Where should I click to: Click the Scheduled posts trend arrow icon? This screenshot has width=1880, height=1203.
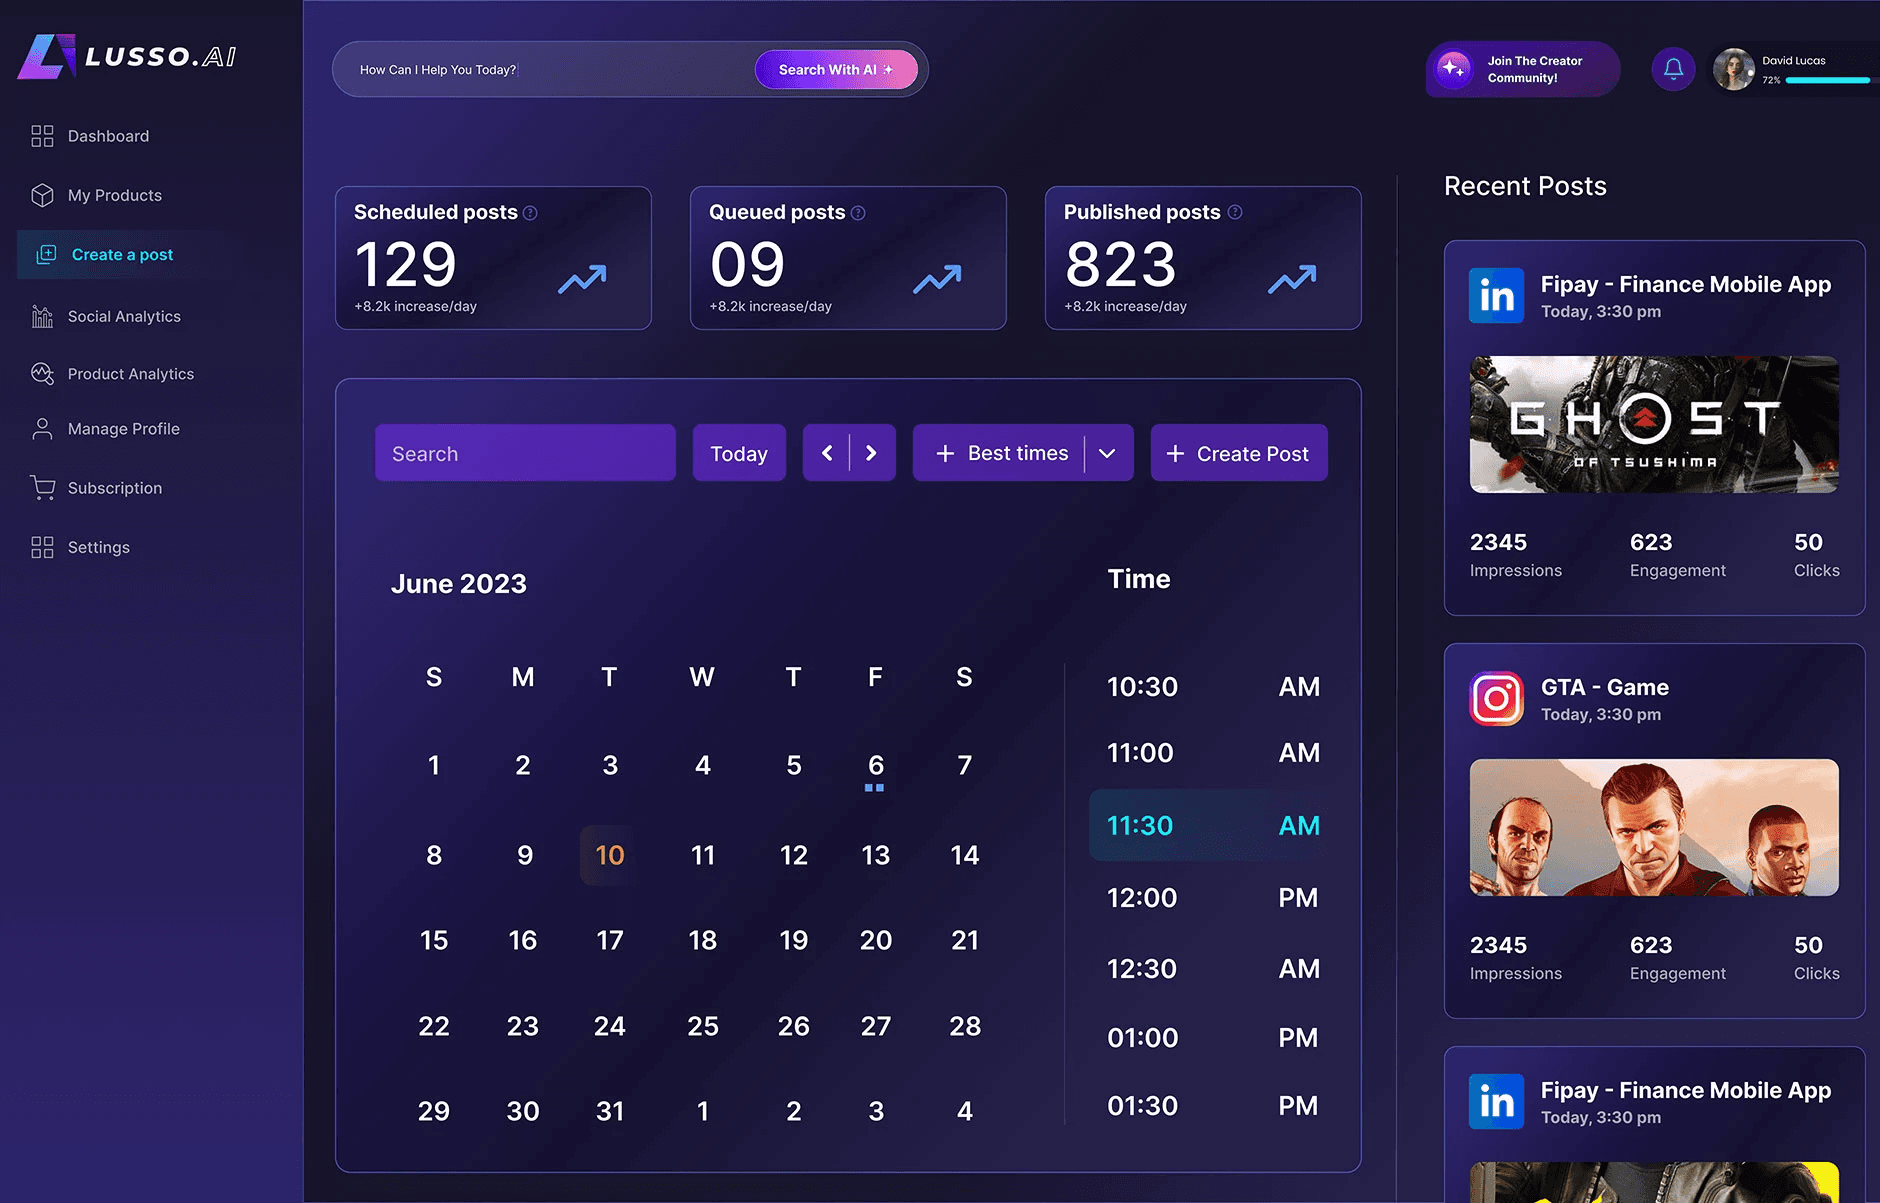(x=582, y=279)
